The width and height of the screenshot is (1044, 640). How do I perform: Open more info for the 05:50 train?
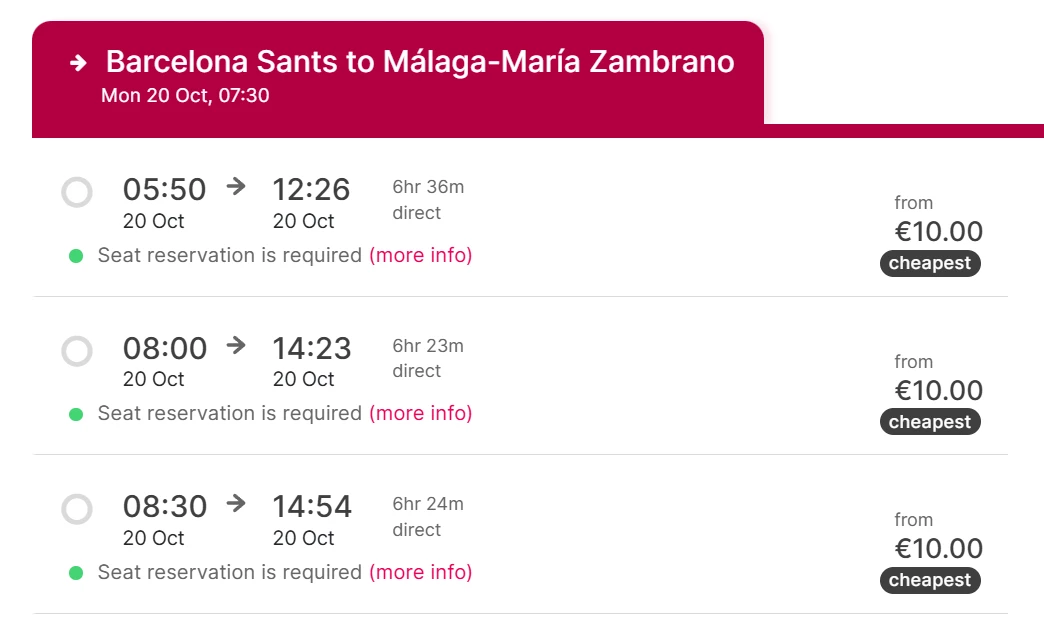point(420,256)
